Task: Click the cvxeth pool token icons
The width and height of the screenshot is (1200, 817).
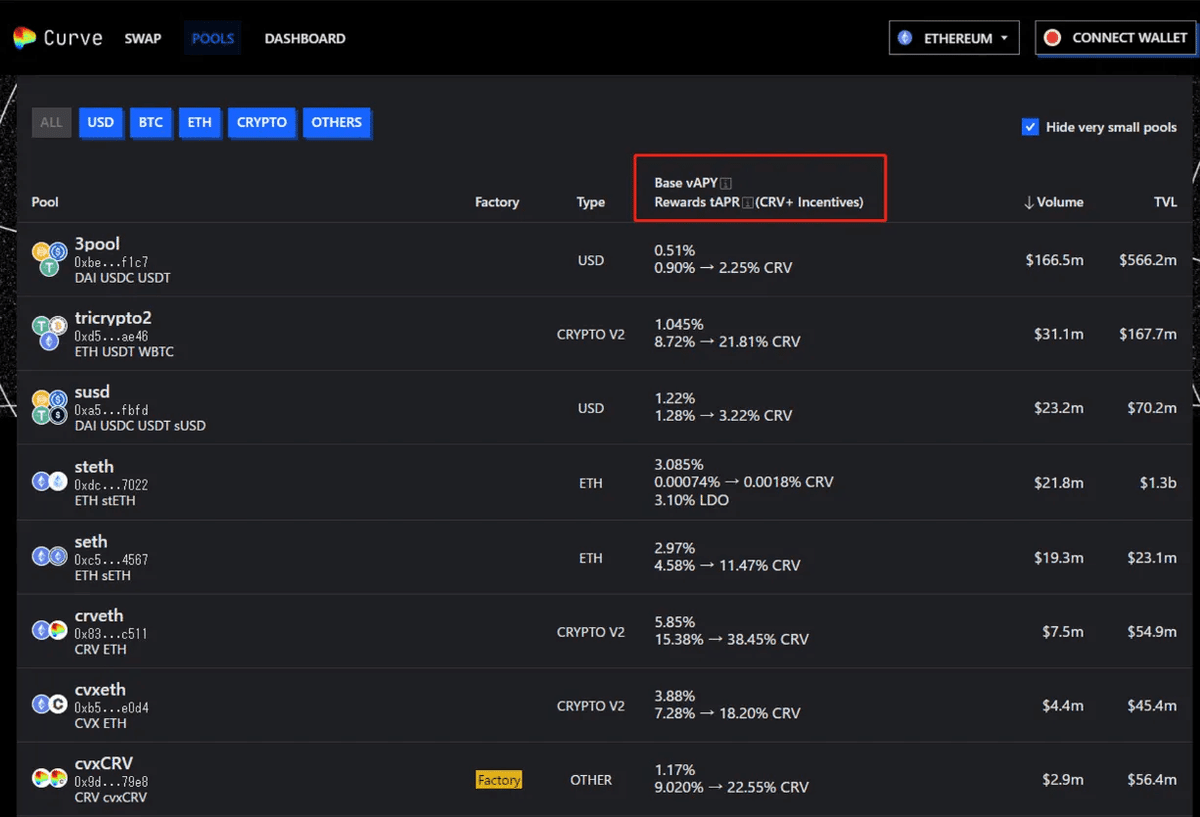Action: click(49, 705)
